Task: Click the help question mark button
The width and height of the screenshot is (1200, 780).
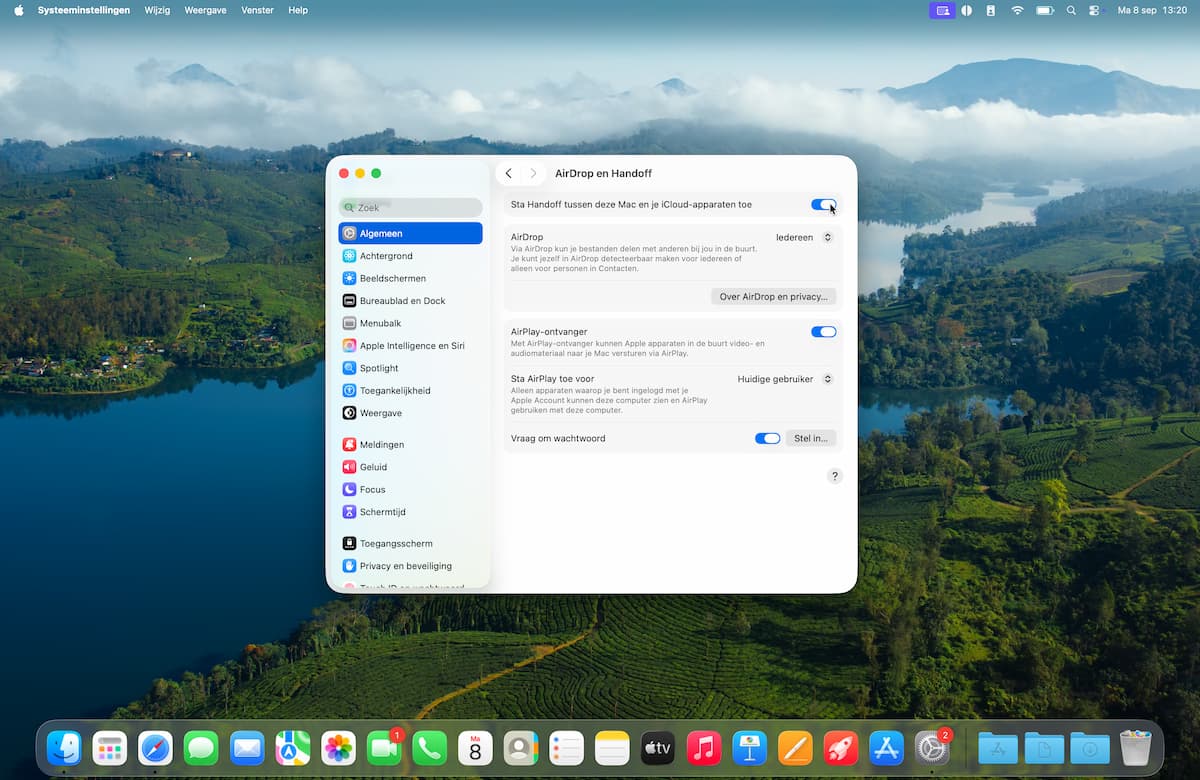Action: pyautogui.click(x=835, y=476)
